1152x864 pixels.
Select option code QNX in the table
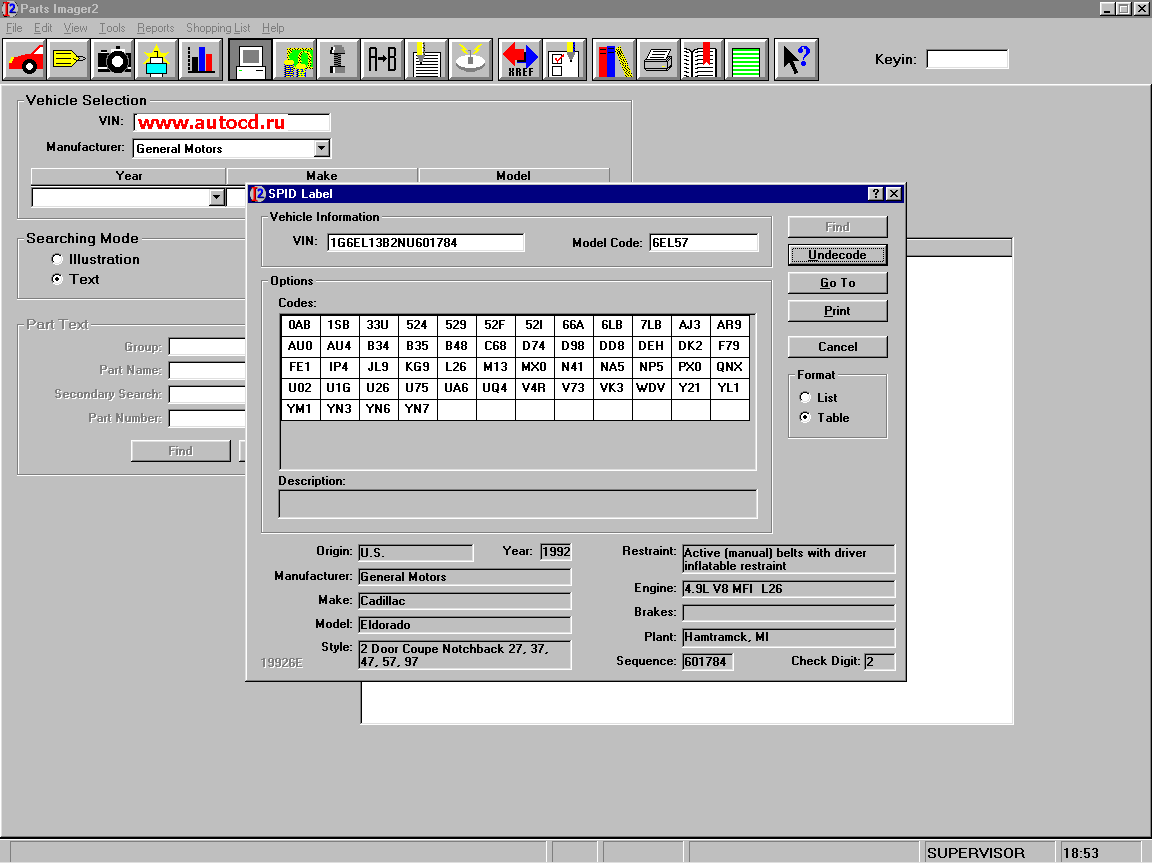730,367
